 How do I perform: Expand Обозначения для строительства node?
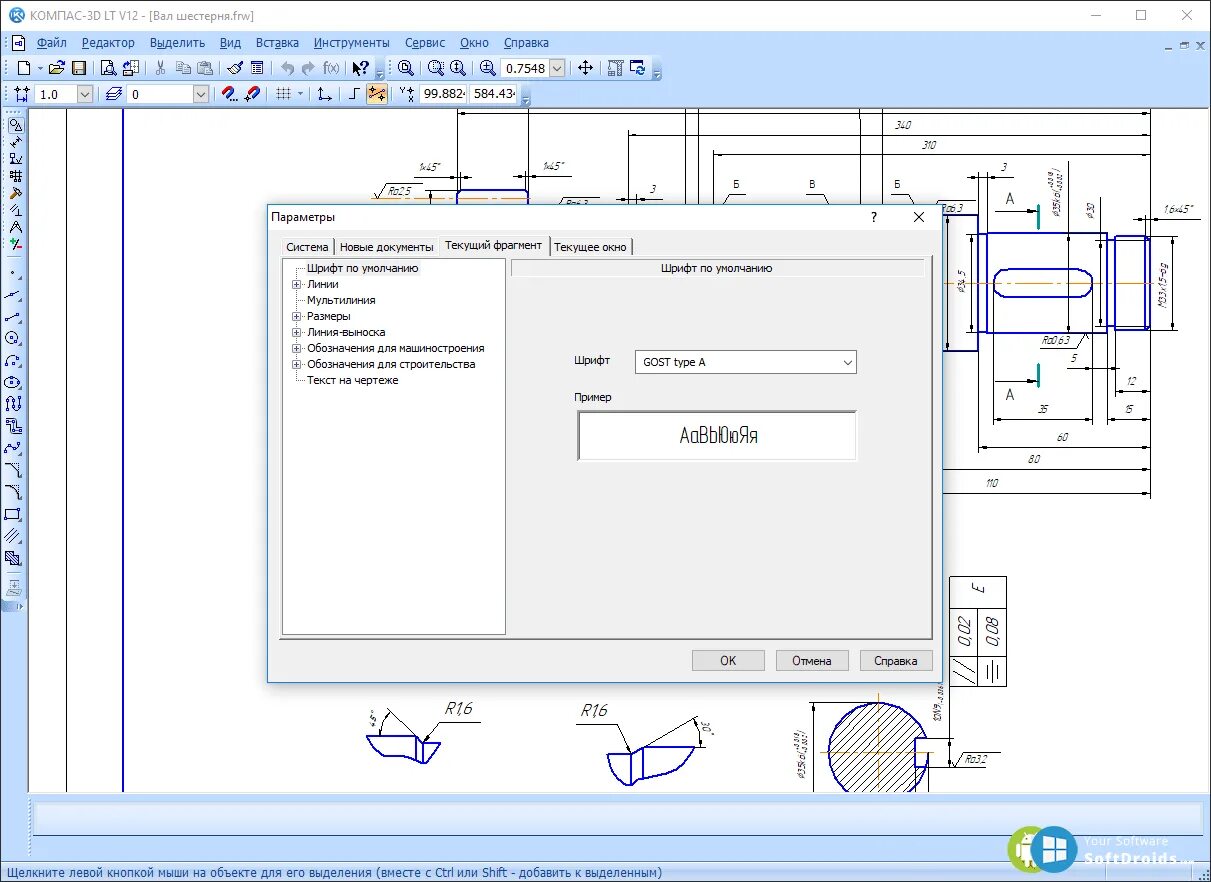coord(297,364)
